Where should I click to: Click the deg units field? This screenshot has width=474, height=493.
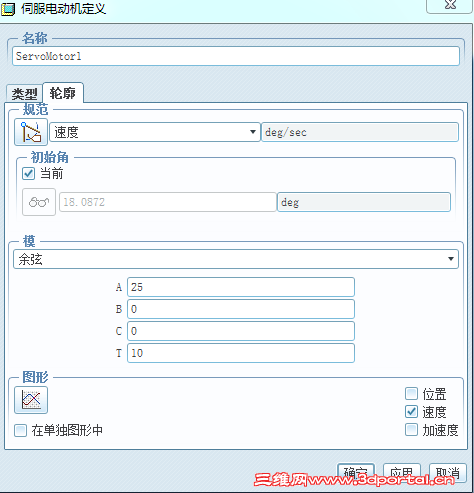point(364,202)
